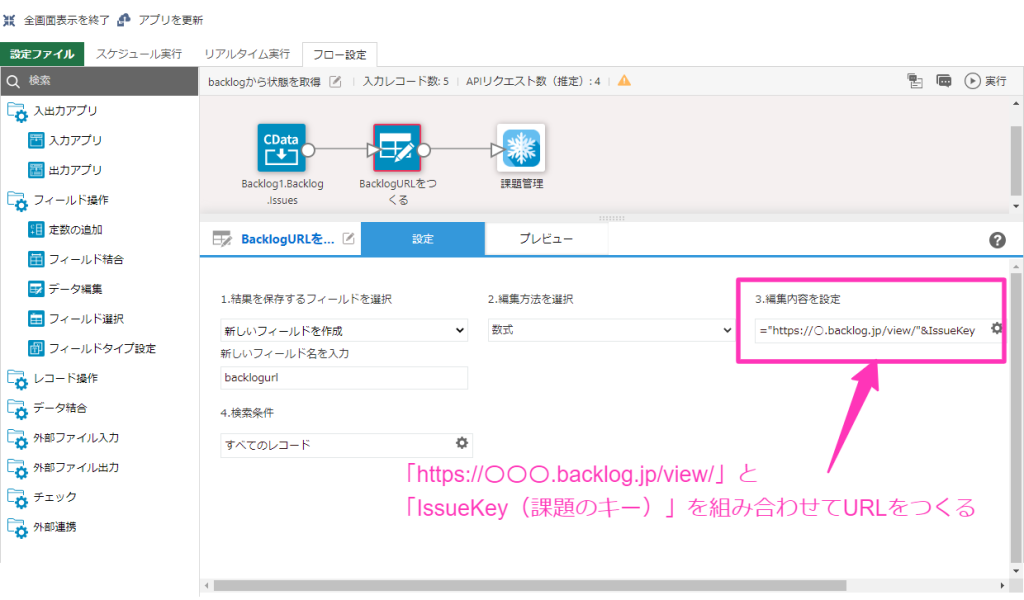Select the 設定ファイル tab
Screen dimensions: 1024x600
[x=42, y=54]
